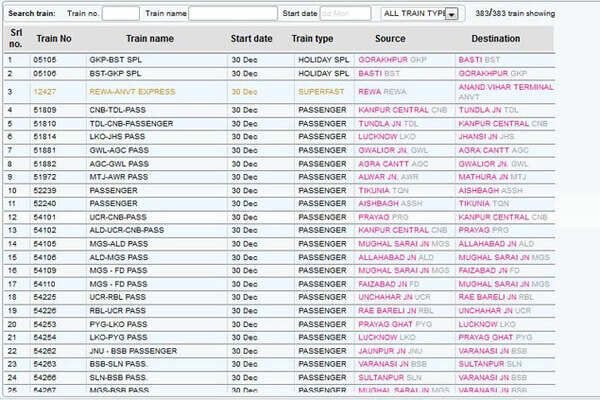
Task: Open MATHURA JN destination station link
Action: tap(482, 176)
